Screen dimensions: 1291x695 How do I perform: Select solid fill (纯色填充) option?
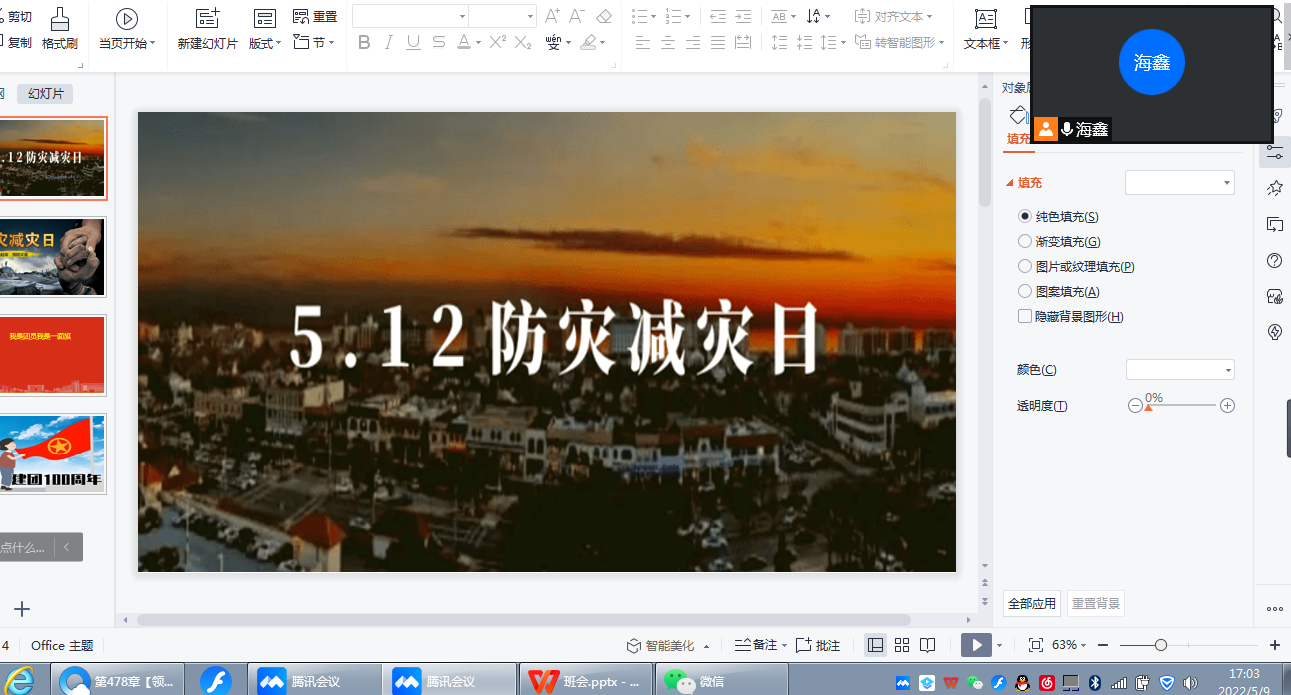tap(1025, 216)
